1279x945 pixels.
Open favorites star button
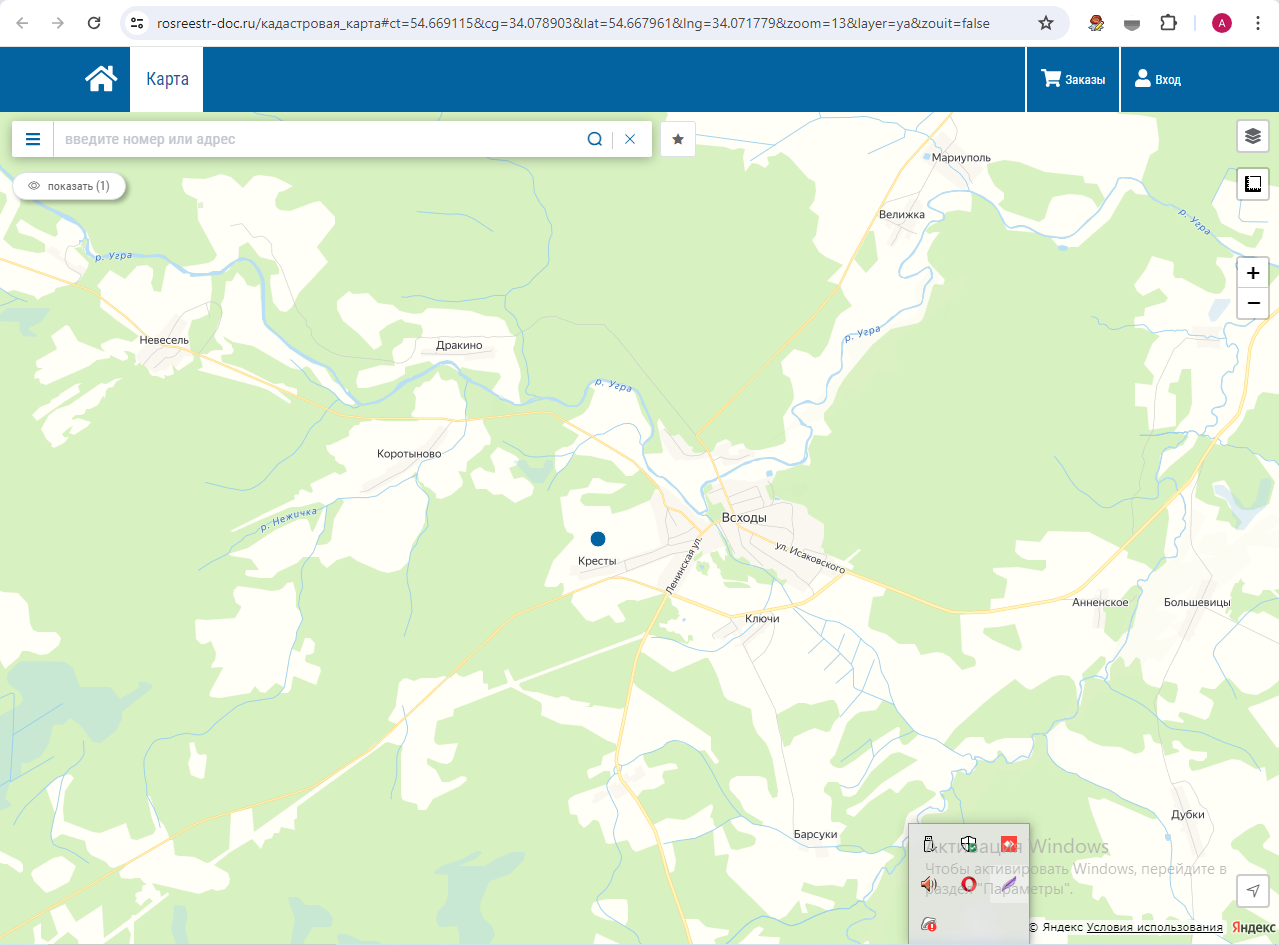click(678, 139)
